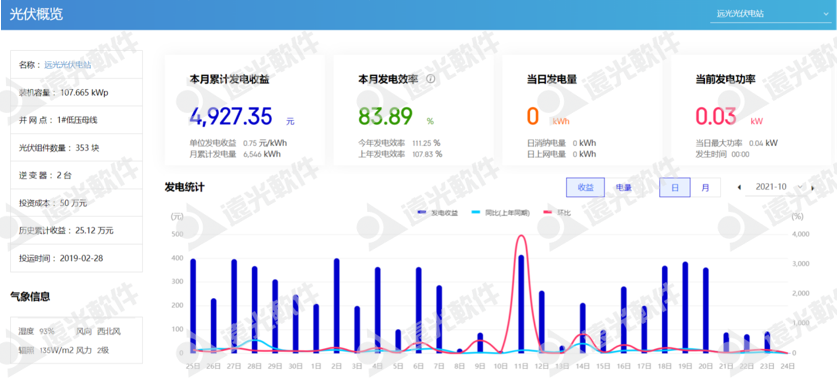Viewport: 837px width, 387px height.
Task: Click 辐照 135W/m2 weather value
Action: (x=46, y=351)
